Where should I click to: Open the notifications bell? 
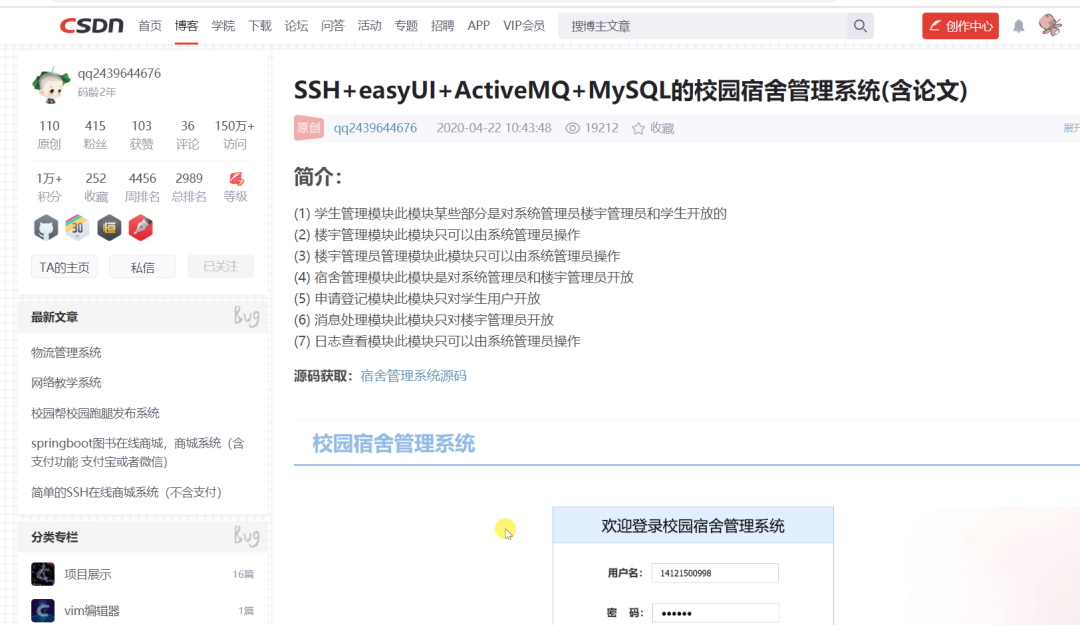(x=1019, y=26)
